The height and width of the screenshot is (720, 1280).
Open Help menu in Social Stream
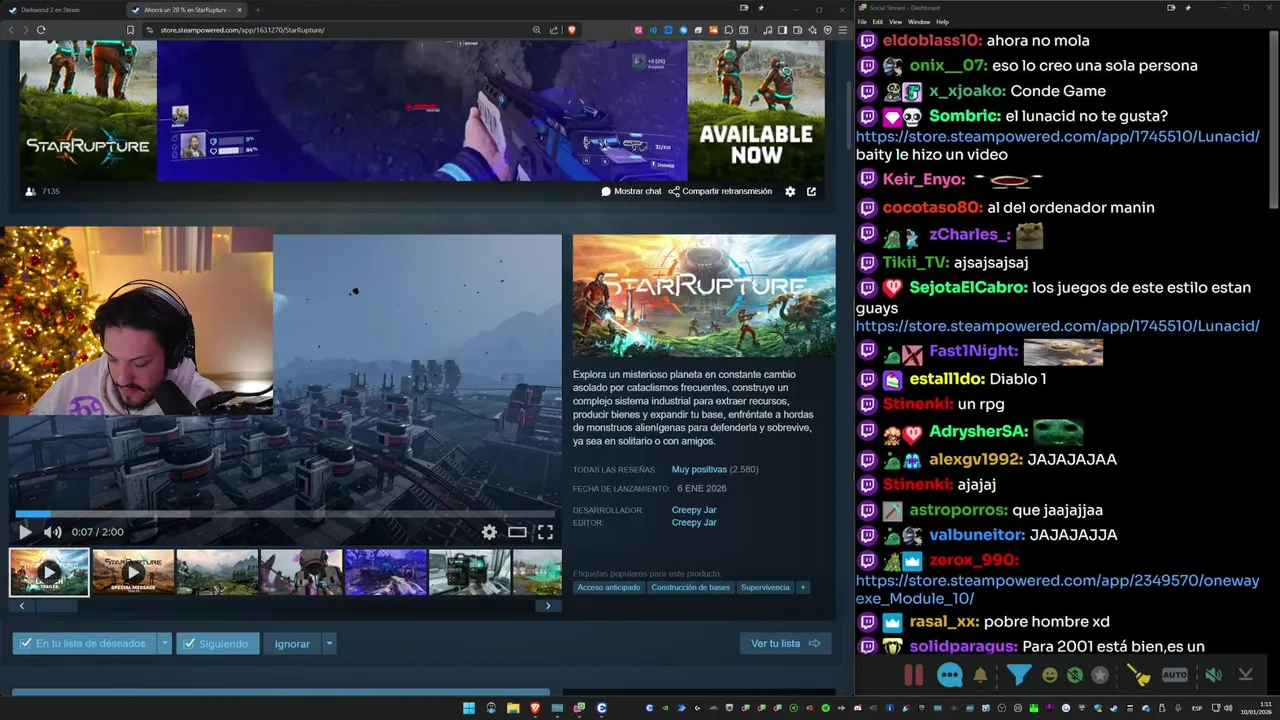(942, 21)
